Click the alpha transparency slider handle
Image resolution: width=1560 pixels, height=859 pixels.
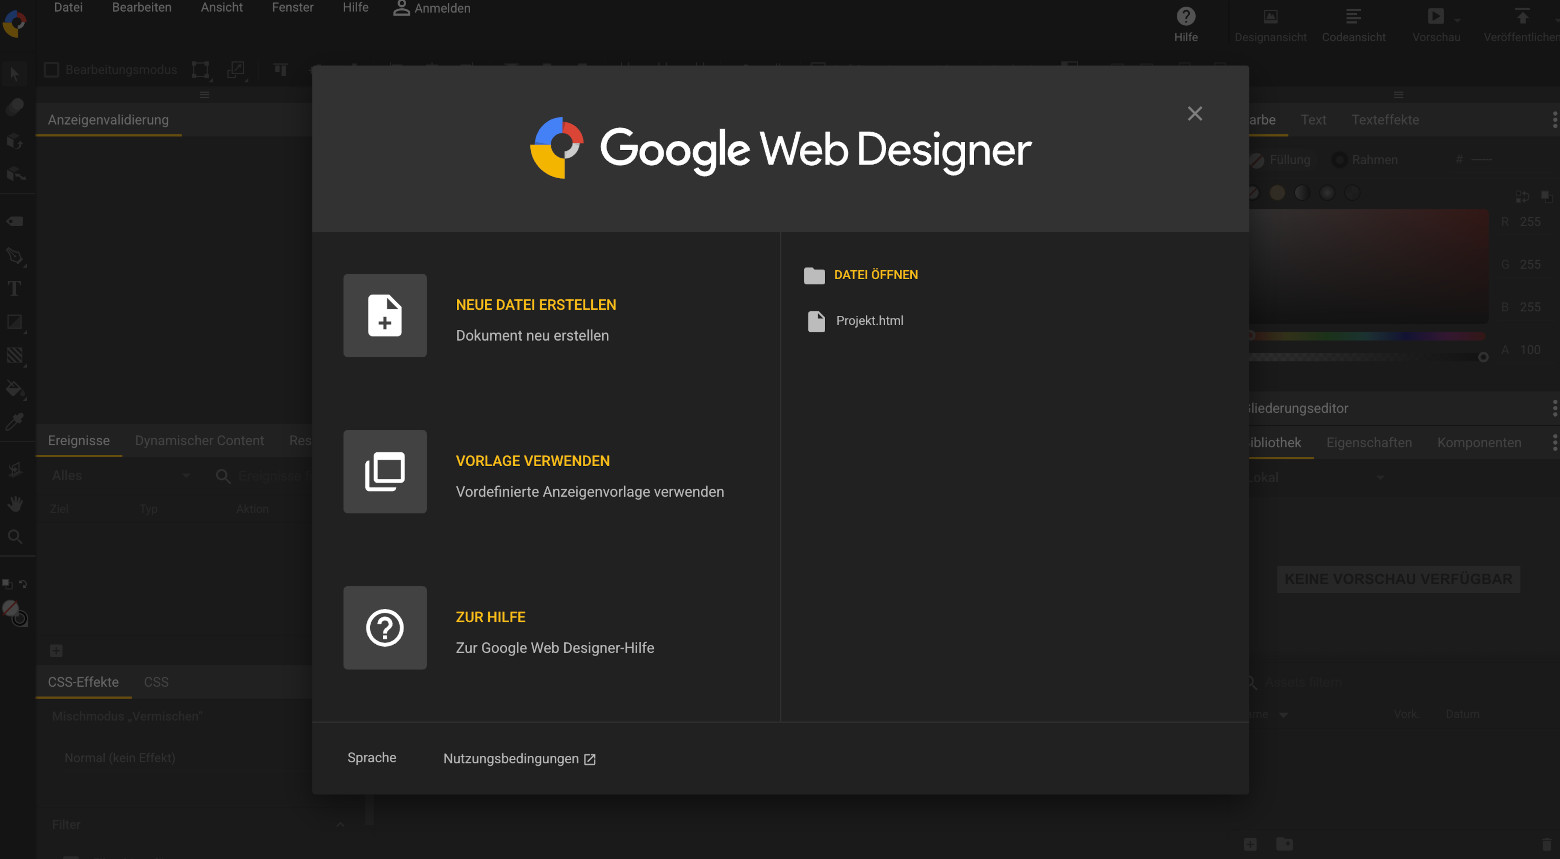(x=1483, y=357)
